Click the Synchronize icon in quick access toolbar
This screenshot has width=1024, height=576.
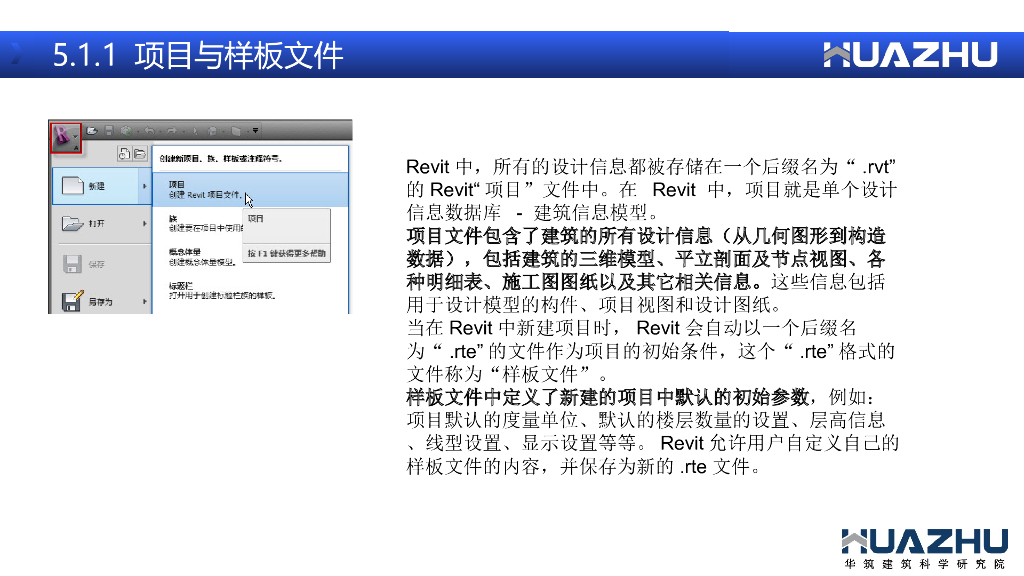pos(127,131)
